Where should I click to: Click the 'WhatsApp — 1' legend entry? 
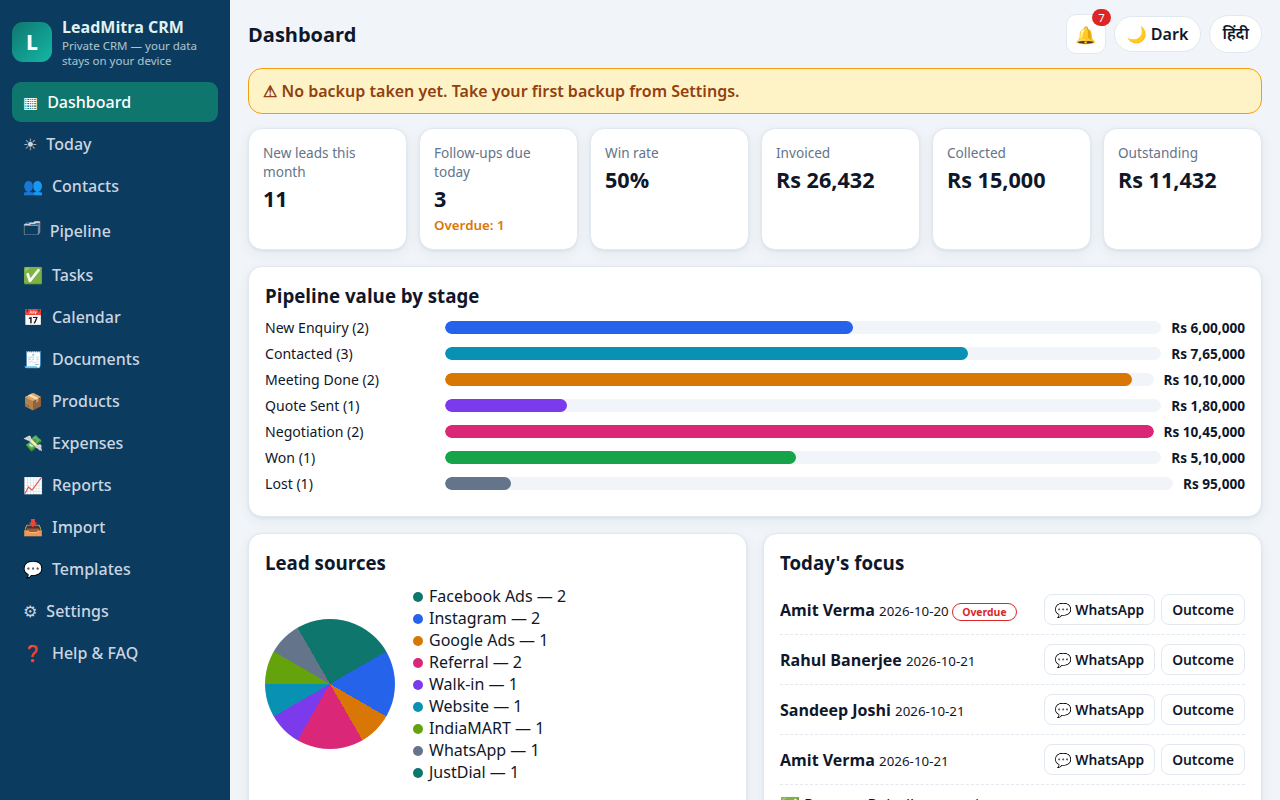point(484,750)
